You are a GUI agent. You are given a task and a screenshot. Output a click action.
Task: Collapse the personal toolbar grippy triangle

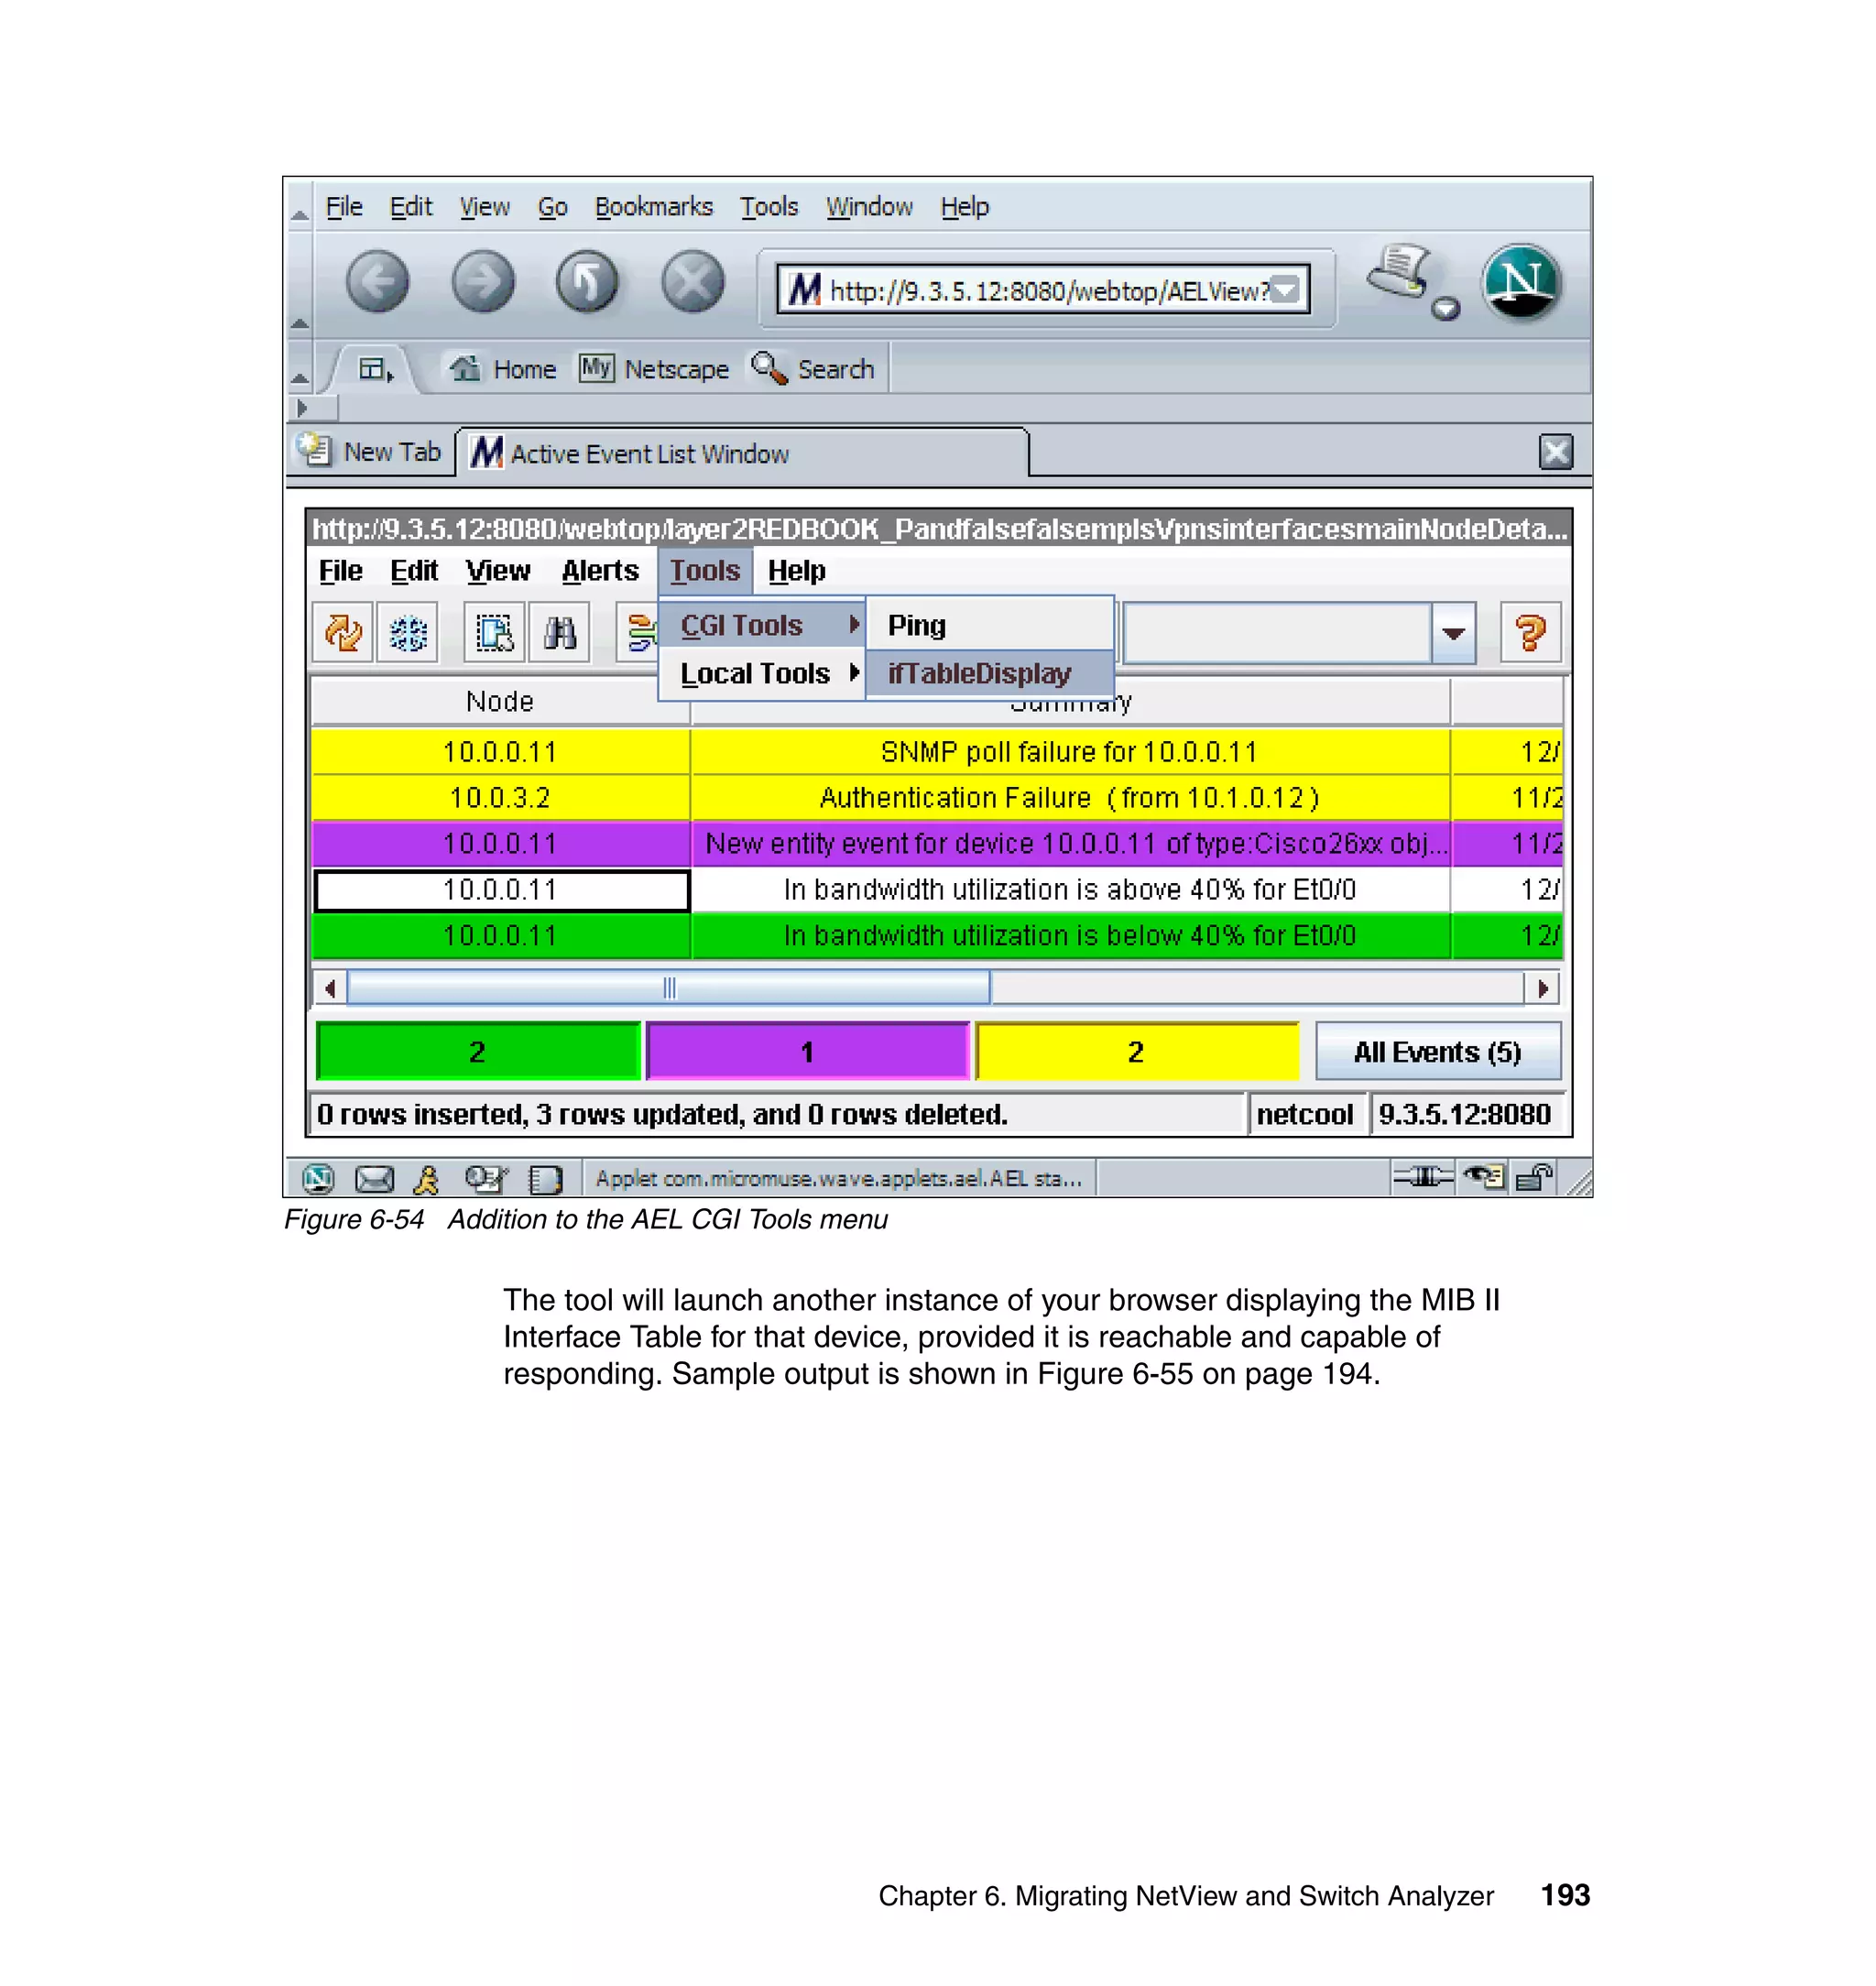click(299, 378)
